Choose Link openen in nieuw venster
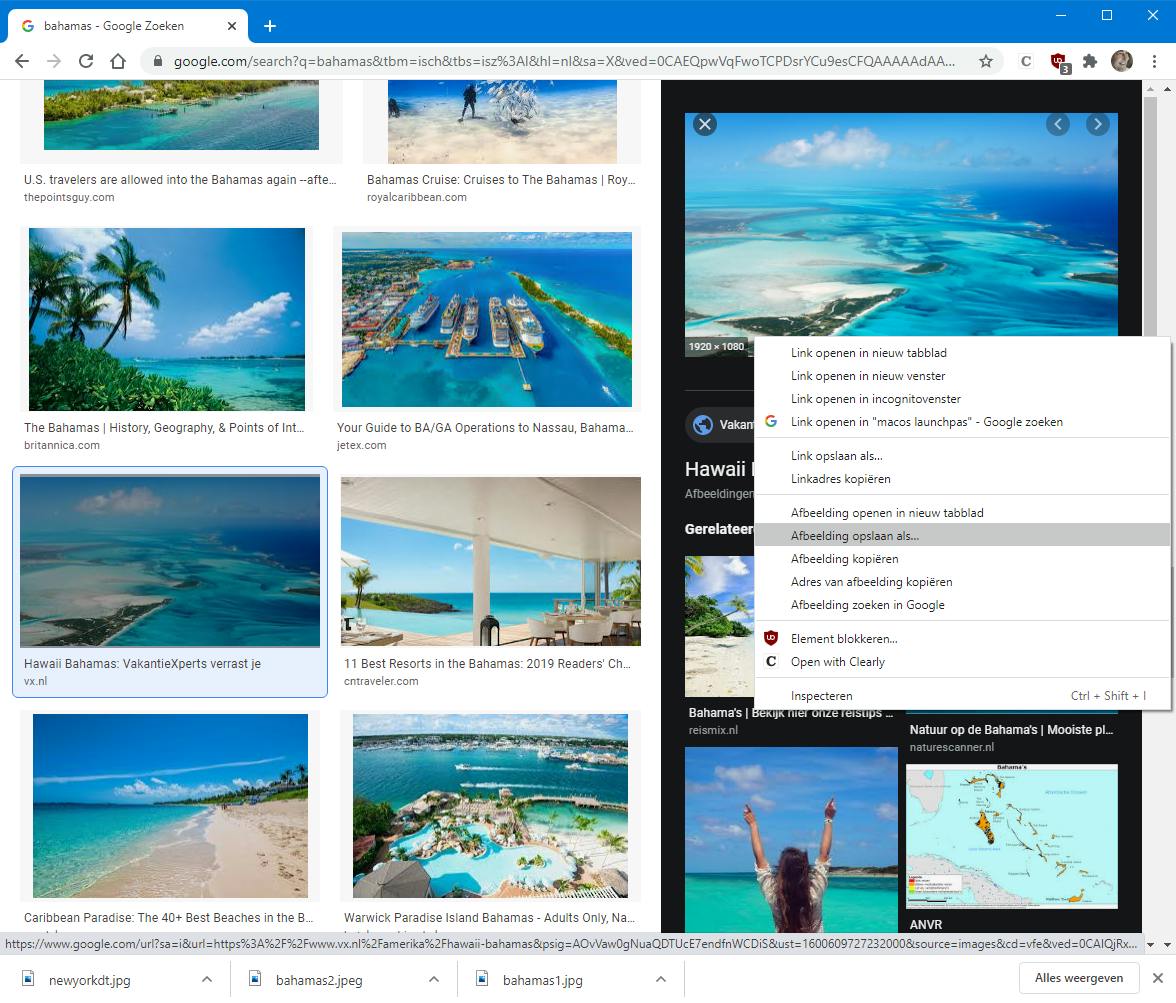Screen dimensions: 1176x1003 pos(962,376)
